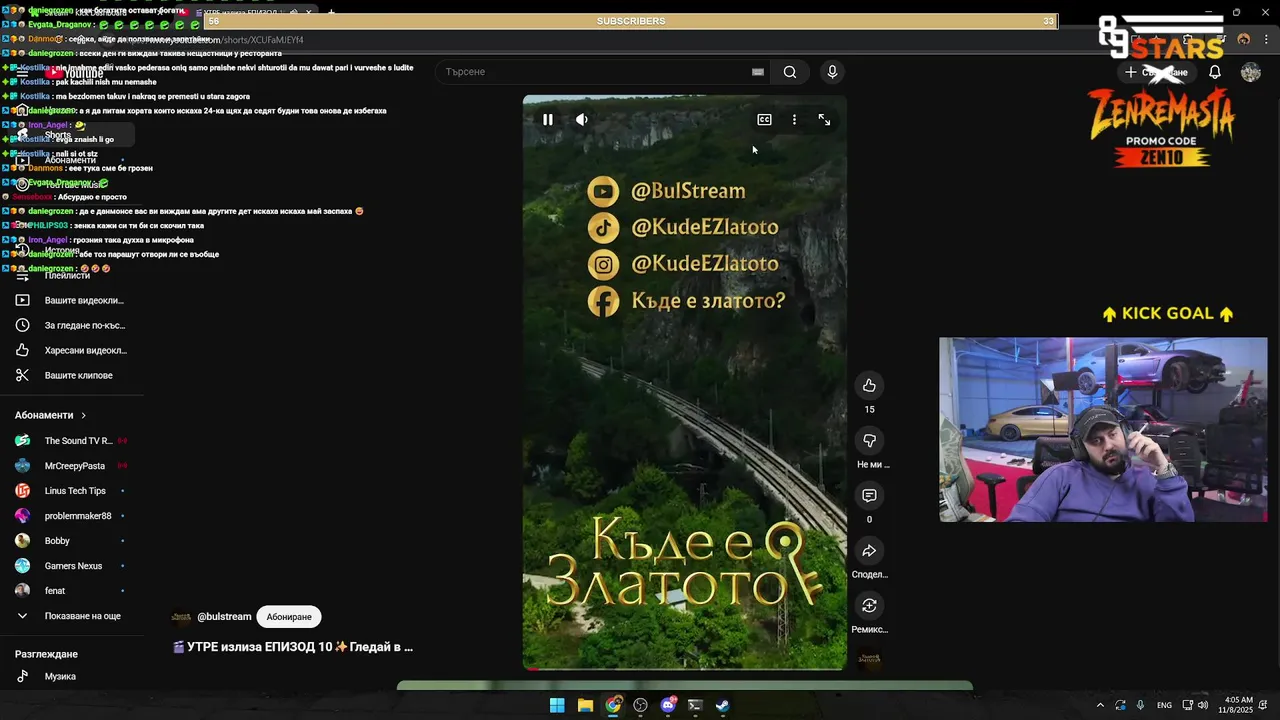Switch the ENG input language indicator

pos(1164,705)
